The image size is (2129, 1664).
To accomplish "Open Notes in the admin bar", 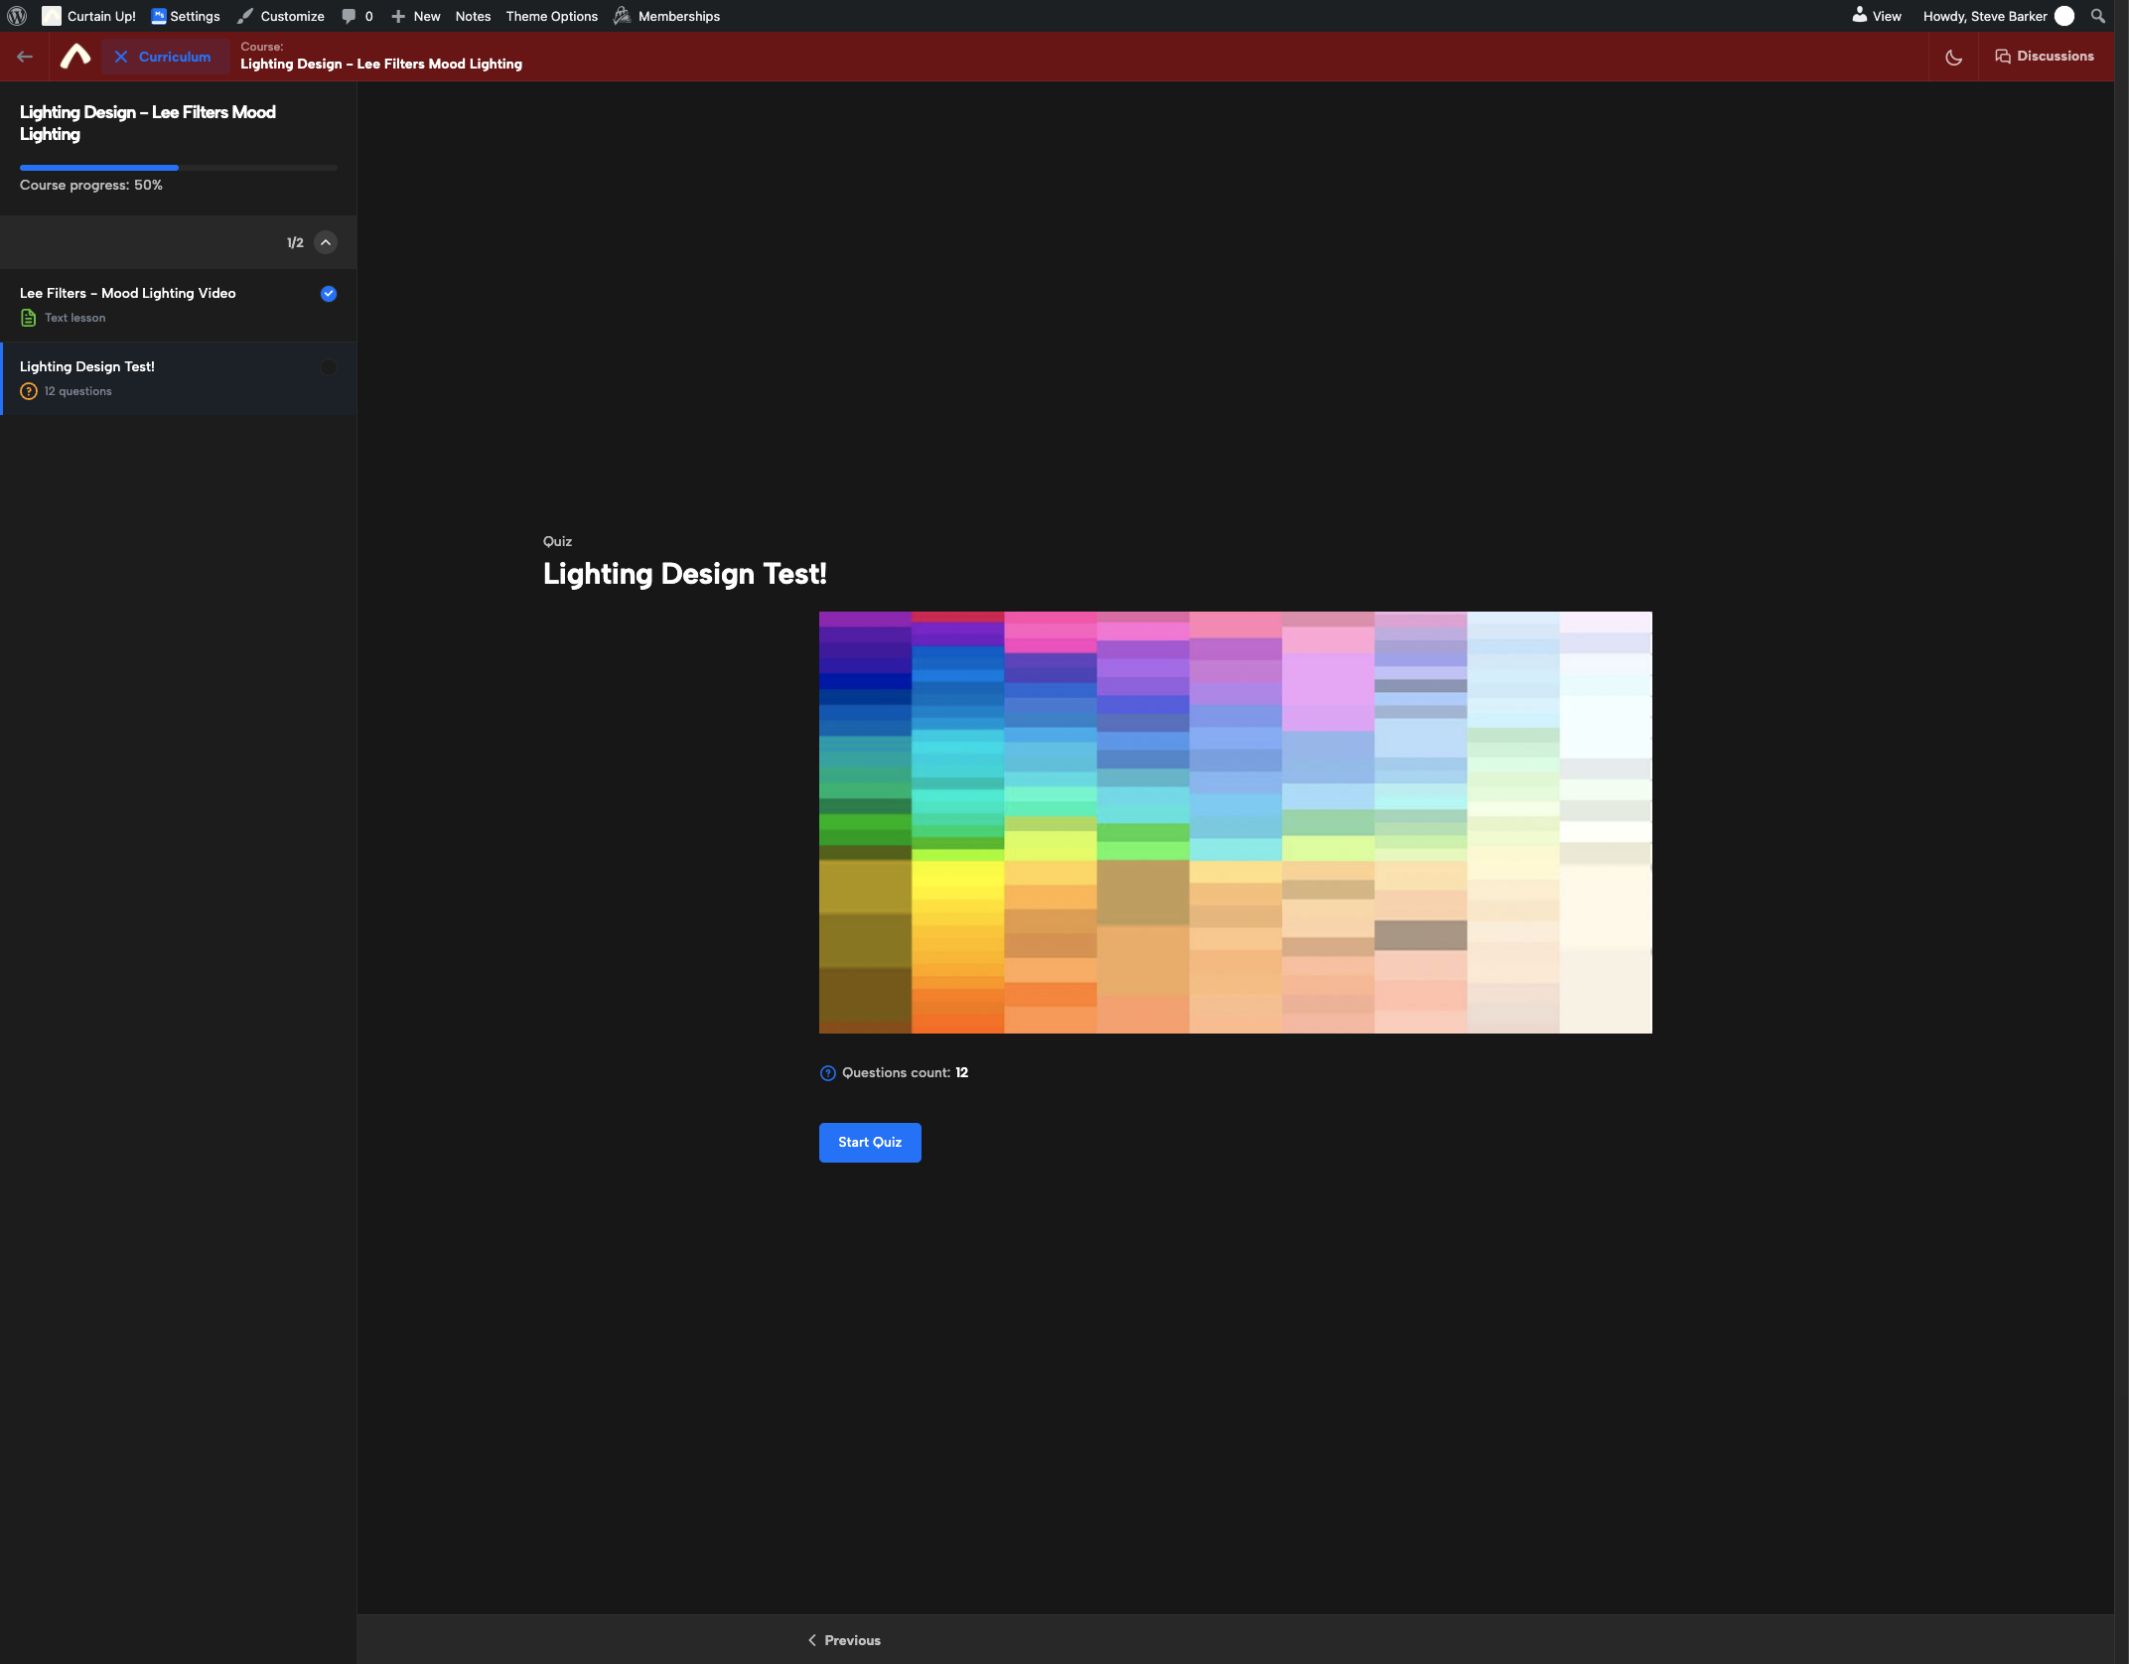I will coord(473,16).
